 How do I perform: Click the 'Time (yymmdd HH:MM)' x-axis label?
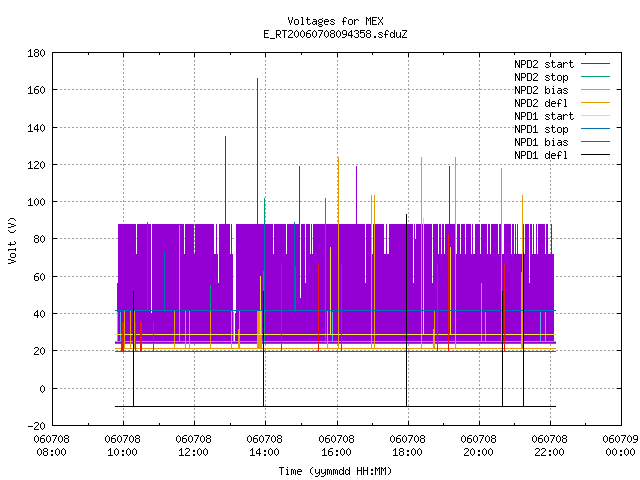335,471
